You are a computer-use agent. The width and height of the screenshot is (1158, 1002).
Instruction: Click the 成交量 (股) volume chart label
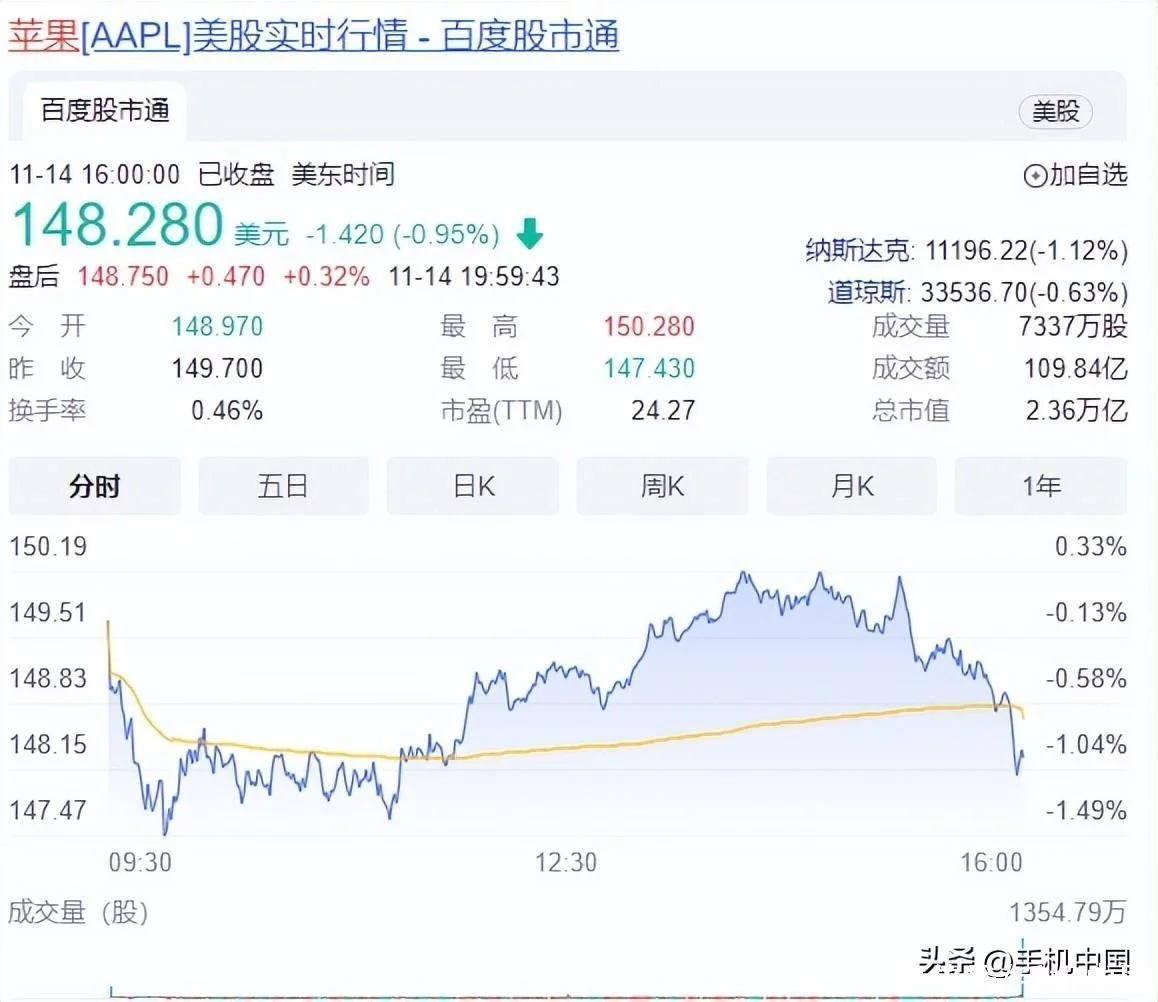78,913
